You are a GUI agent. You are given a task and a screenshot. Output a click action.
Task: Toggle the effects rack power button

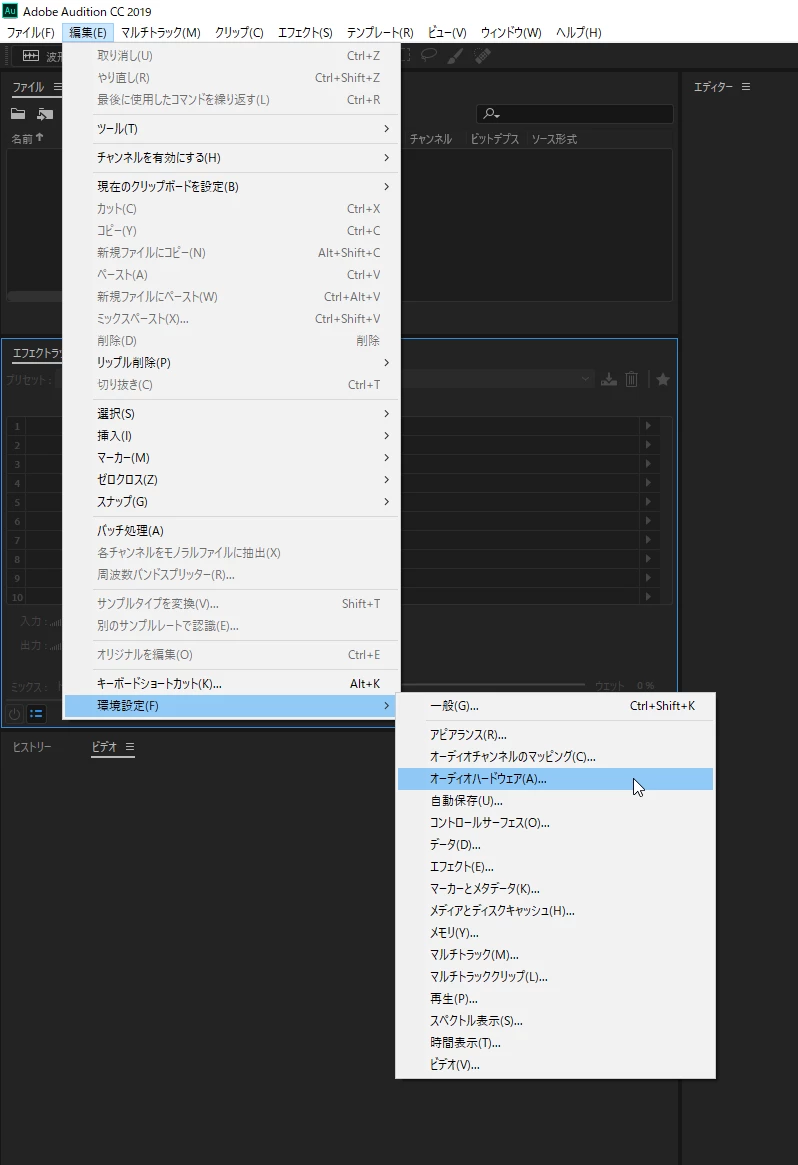tap(14, 714)
